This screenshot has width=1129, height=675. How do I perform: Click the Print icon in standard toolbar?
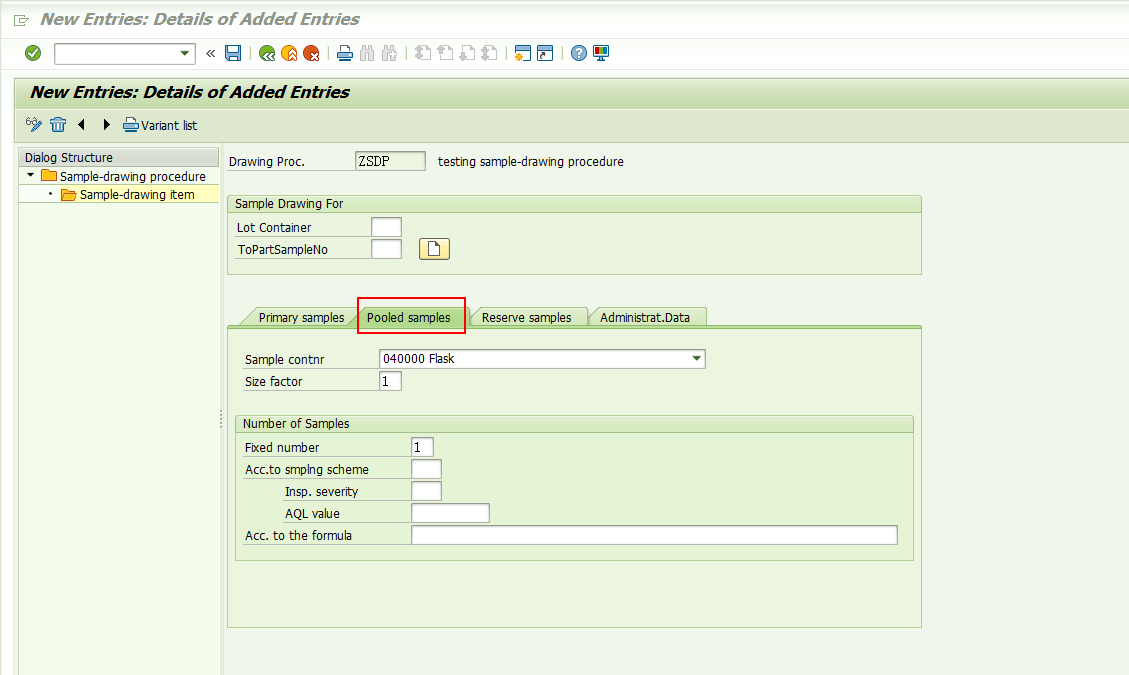coord(345,53)
